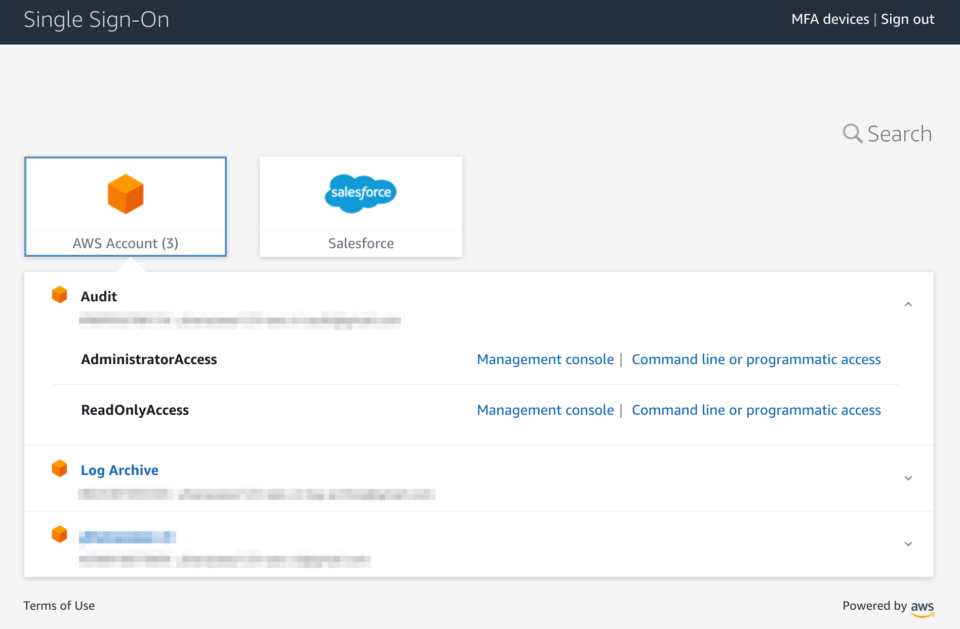Click the Single Sign-On title
The height and width of the screenshot is (629, 960).
(x=96, y=18)
